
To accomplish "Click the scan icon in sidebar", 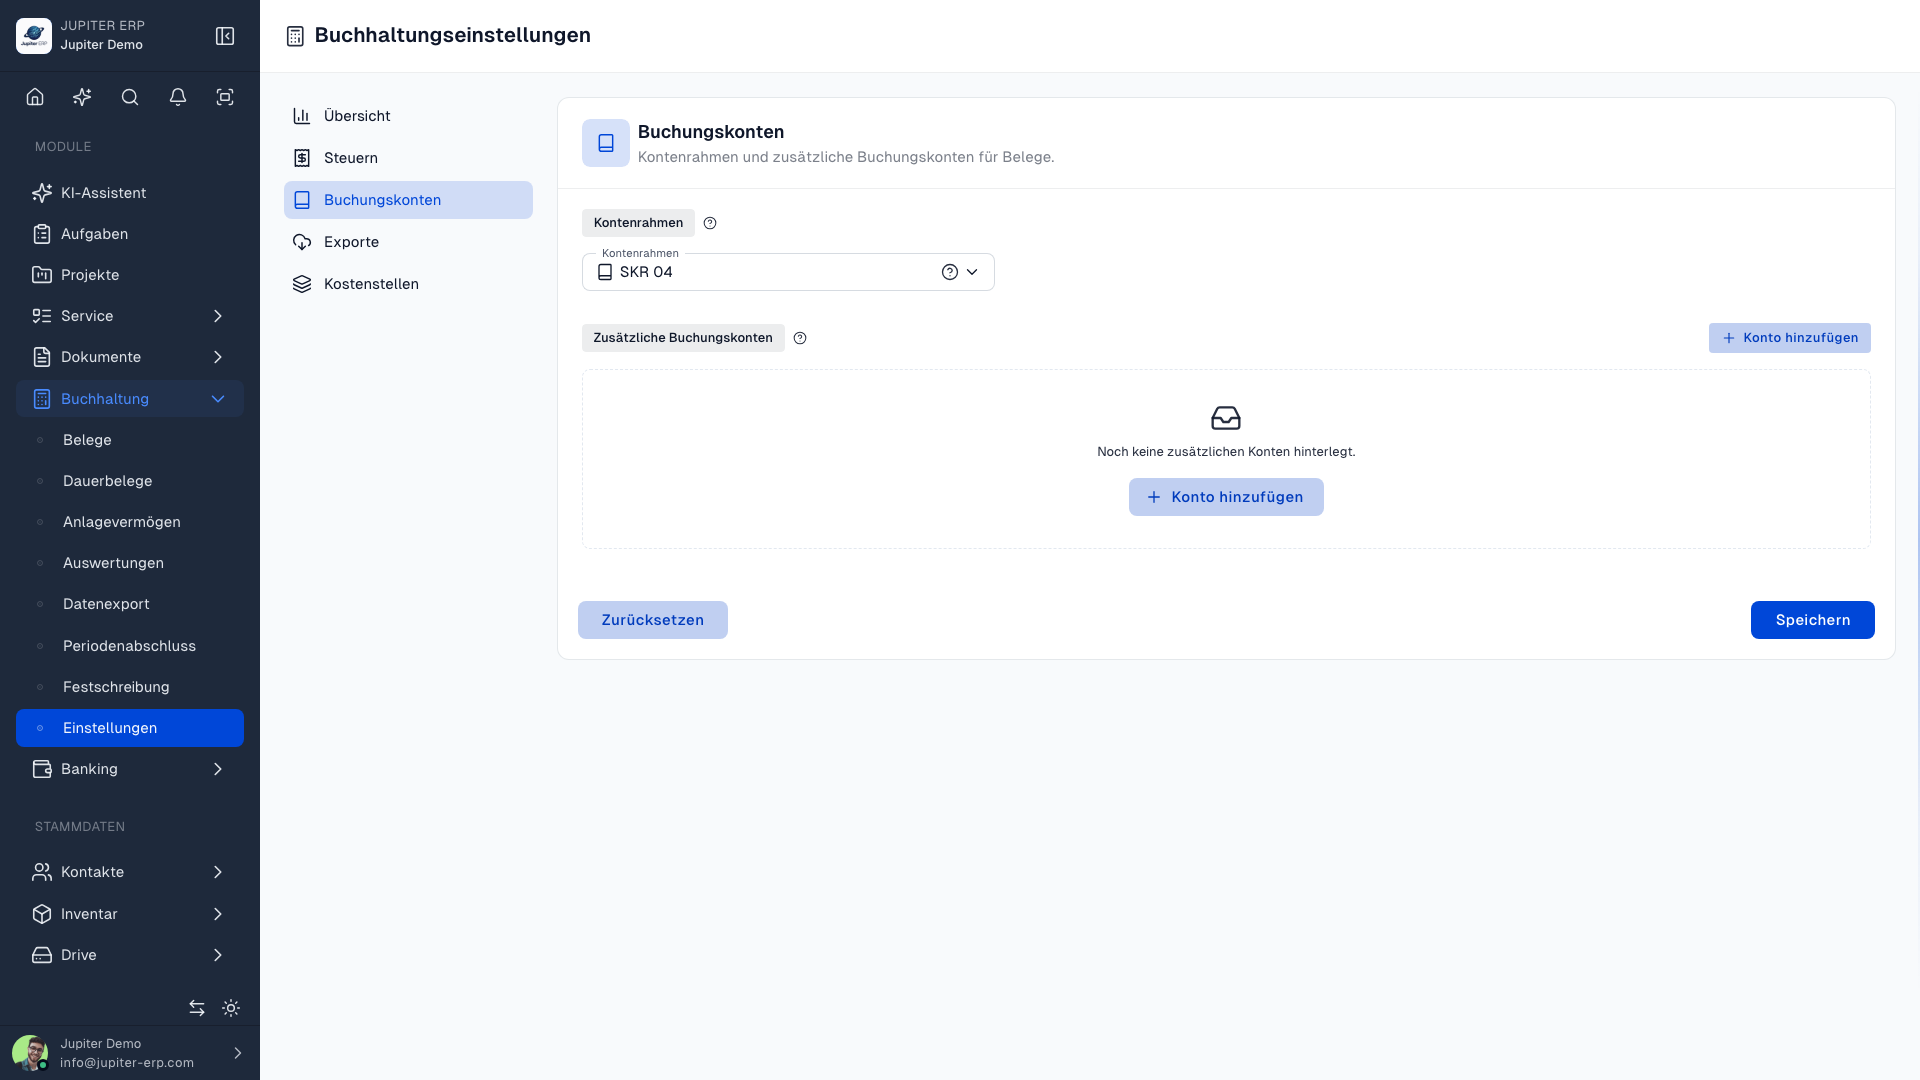I will click(225, 97).
